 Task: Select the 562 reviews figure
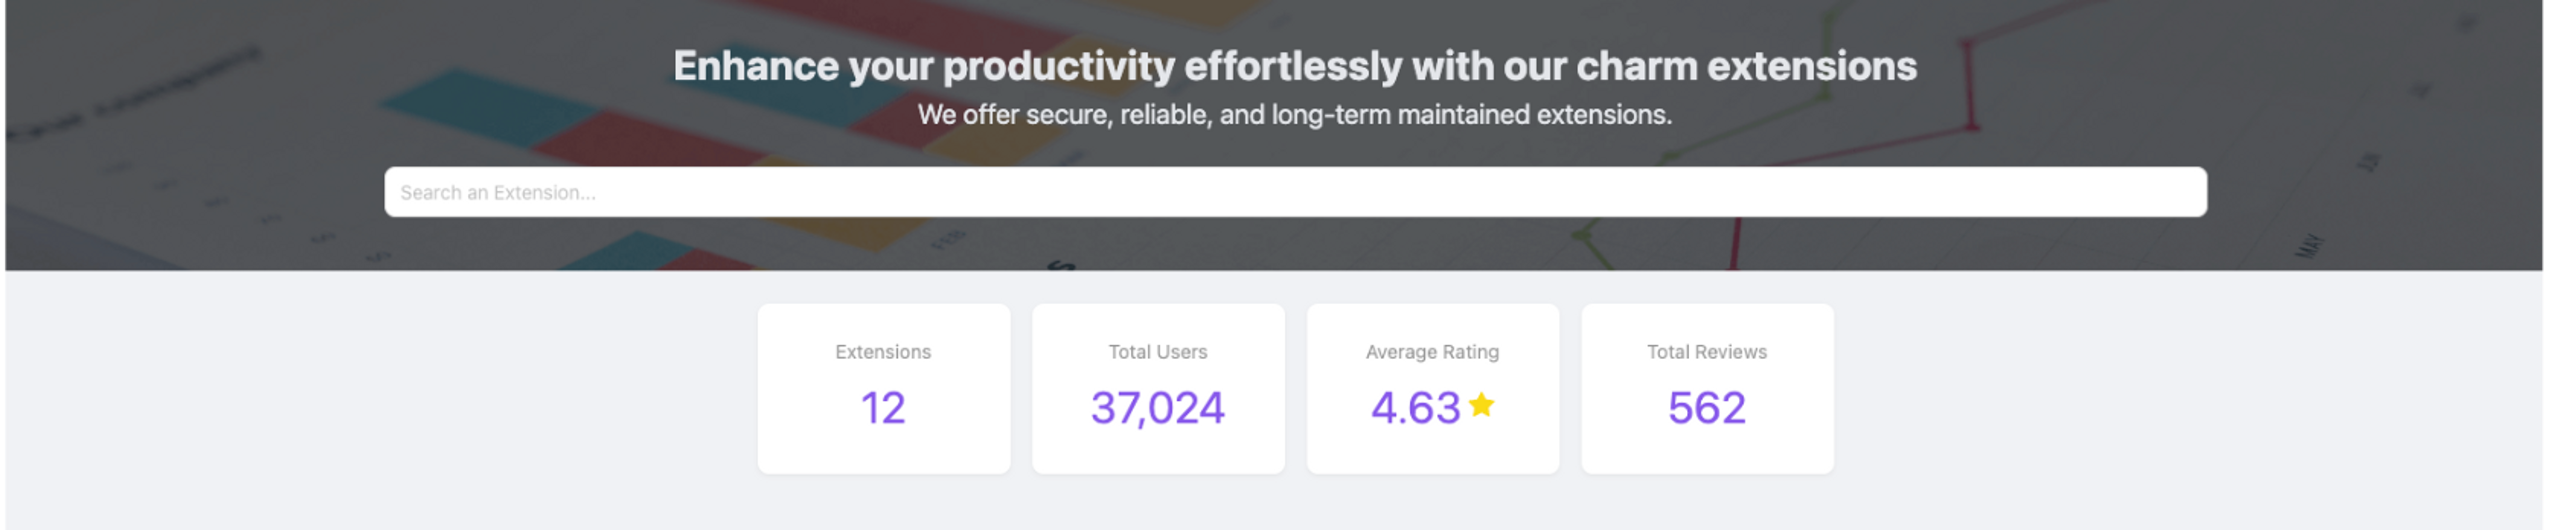[x=1706, y=408]
